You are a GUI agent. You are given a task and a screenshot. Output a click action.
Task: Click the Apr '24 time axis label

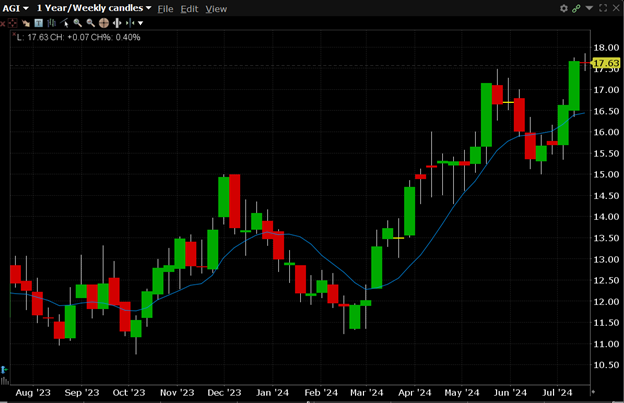415,393
